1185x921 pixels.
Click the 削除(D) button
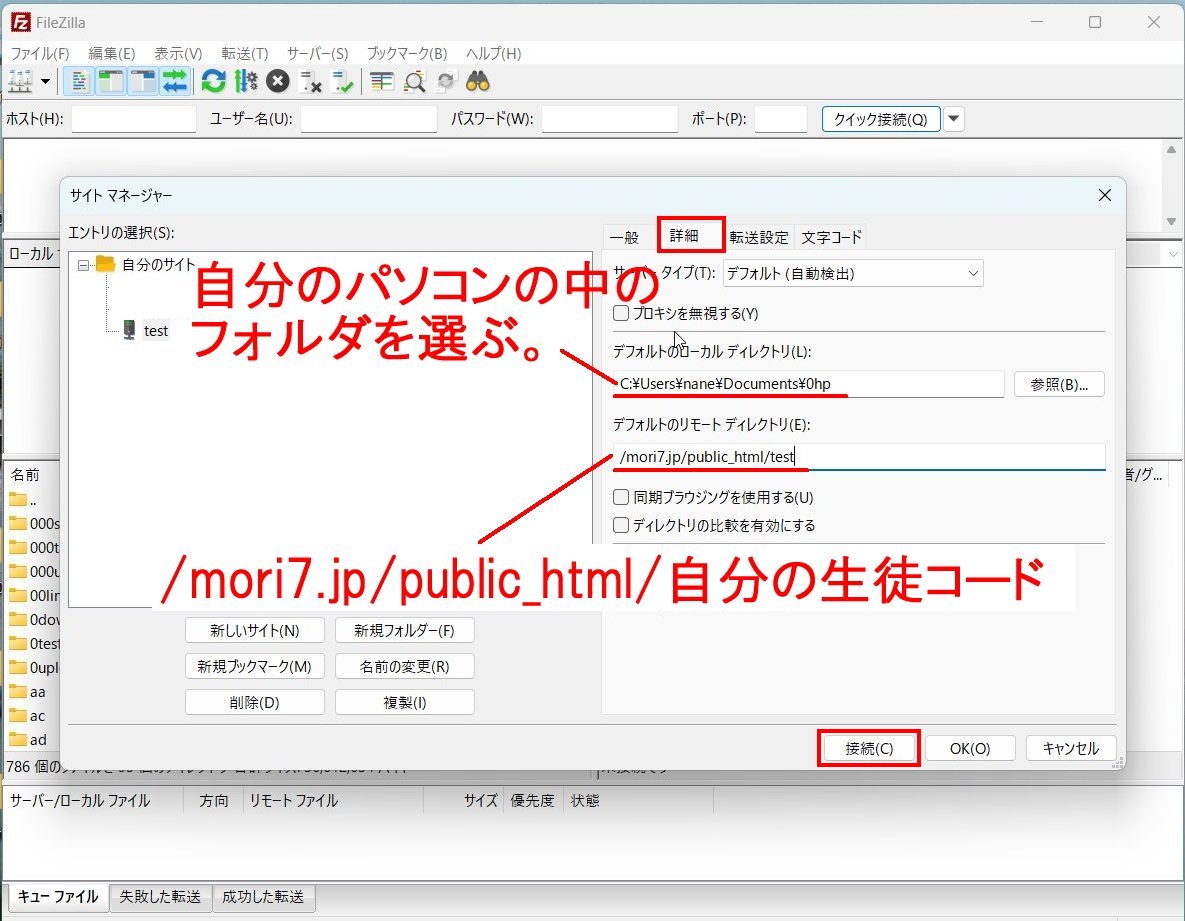pos(255,703)
